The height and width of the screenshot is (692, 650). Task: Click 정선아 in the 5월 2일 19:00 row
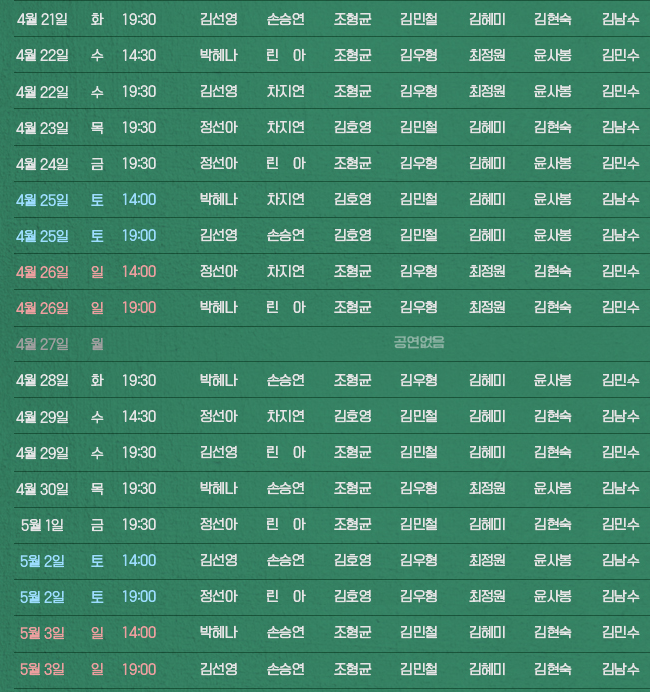click(x=218, y=596)
